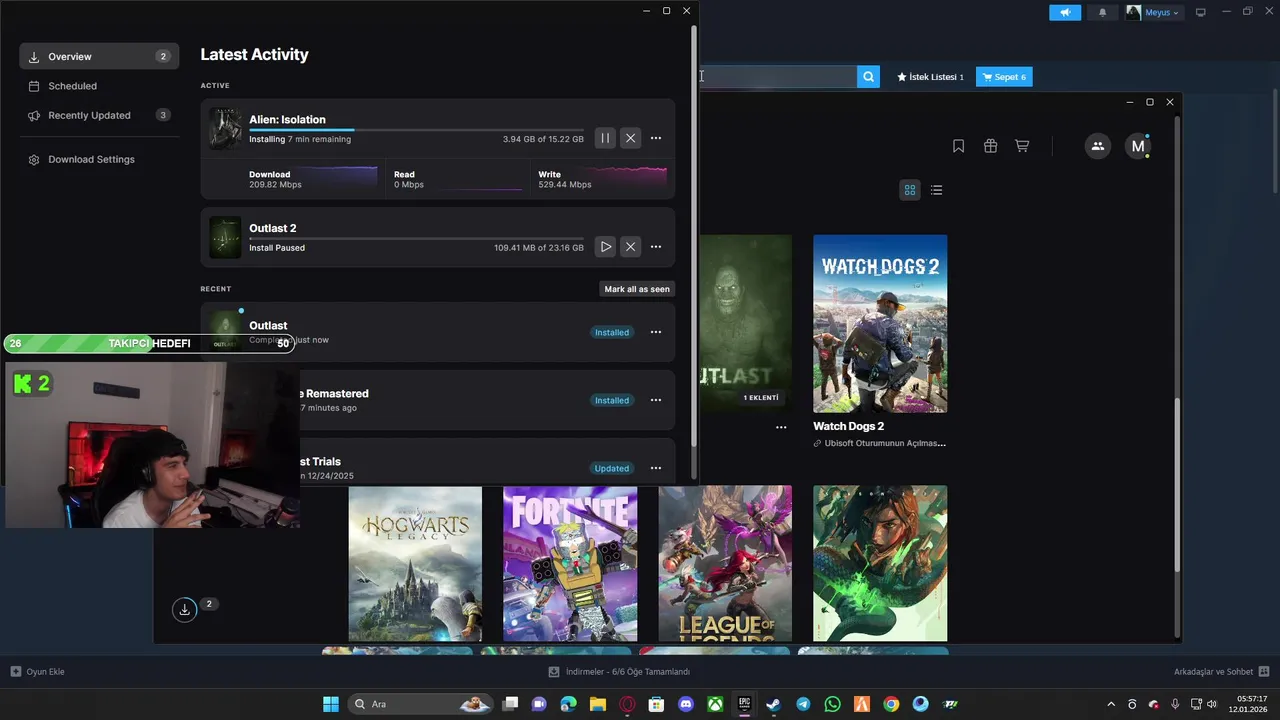
Task: Open Microsoft Edge from the taskbar
Action: [568, 704]
